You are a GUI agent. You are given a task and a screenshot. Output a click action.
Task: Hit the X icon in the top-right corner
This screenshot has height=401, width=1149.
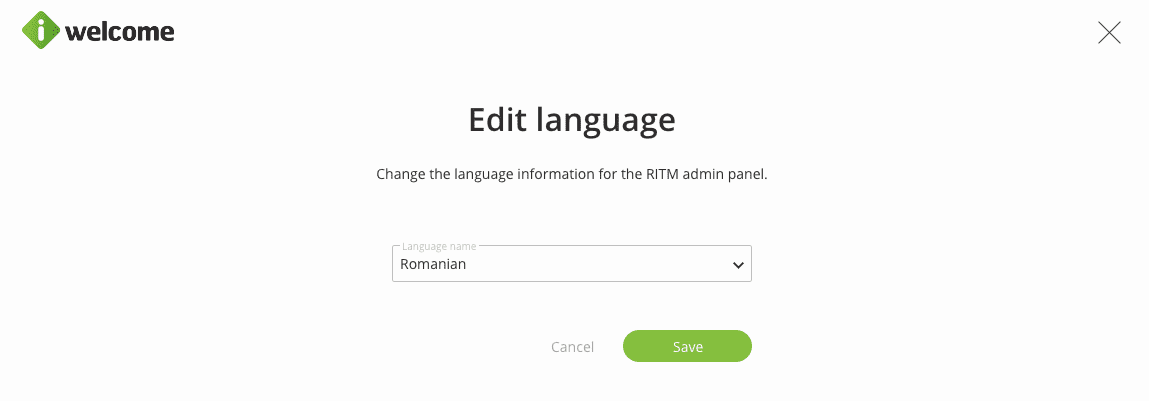[x=1109, y=33]
